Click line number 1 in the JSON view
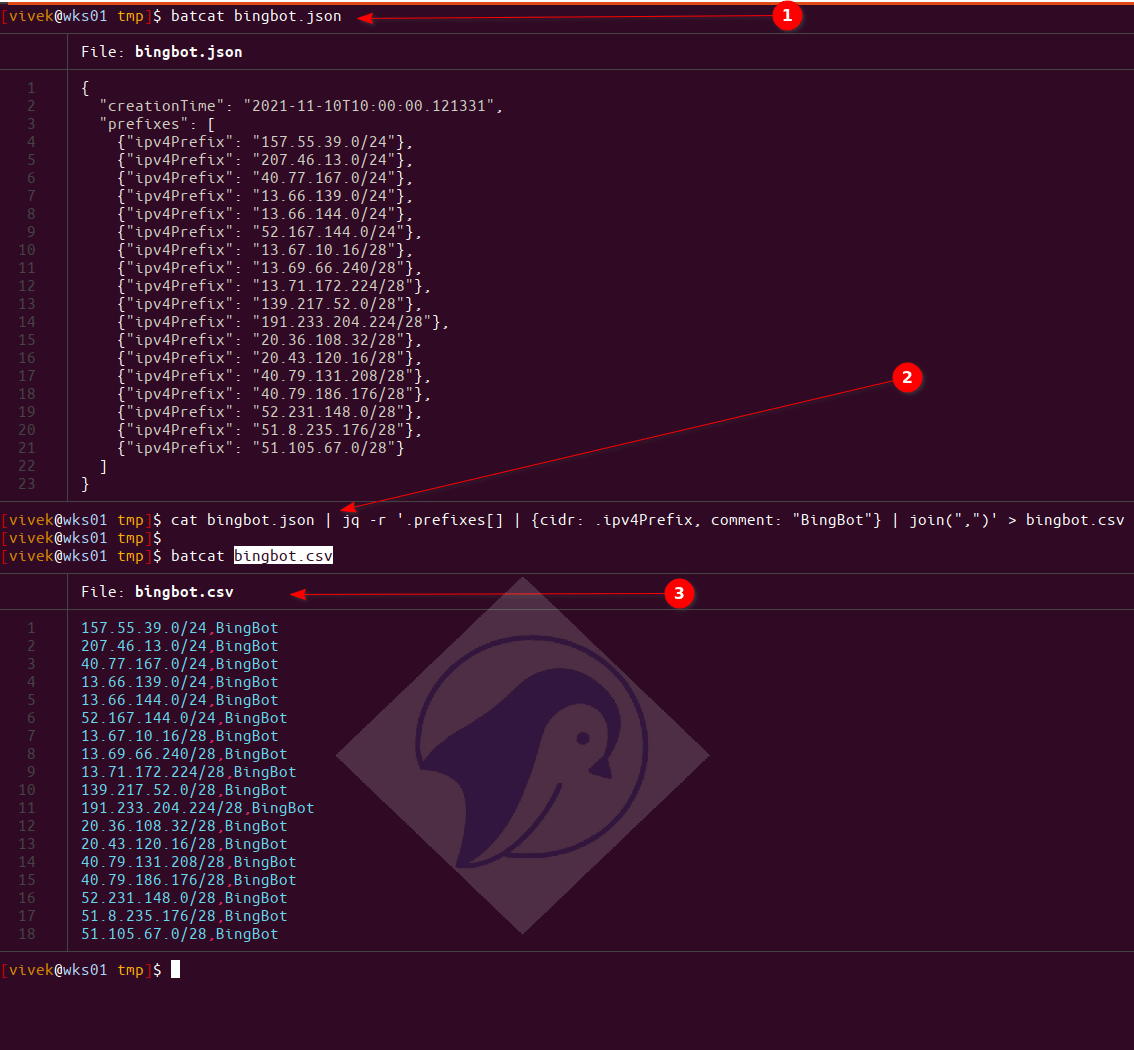1134x1050 pixels. pyautogui.click(x=31, y=87)
